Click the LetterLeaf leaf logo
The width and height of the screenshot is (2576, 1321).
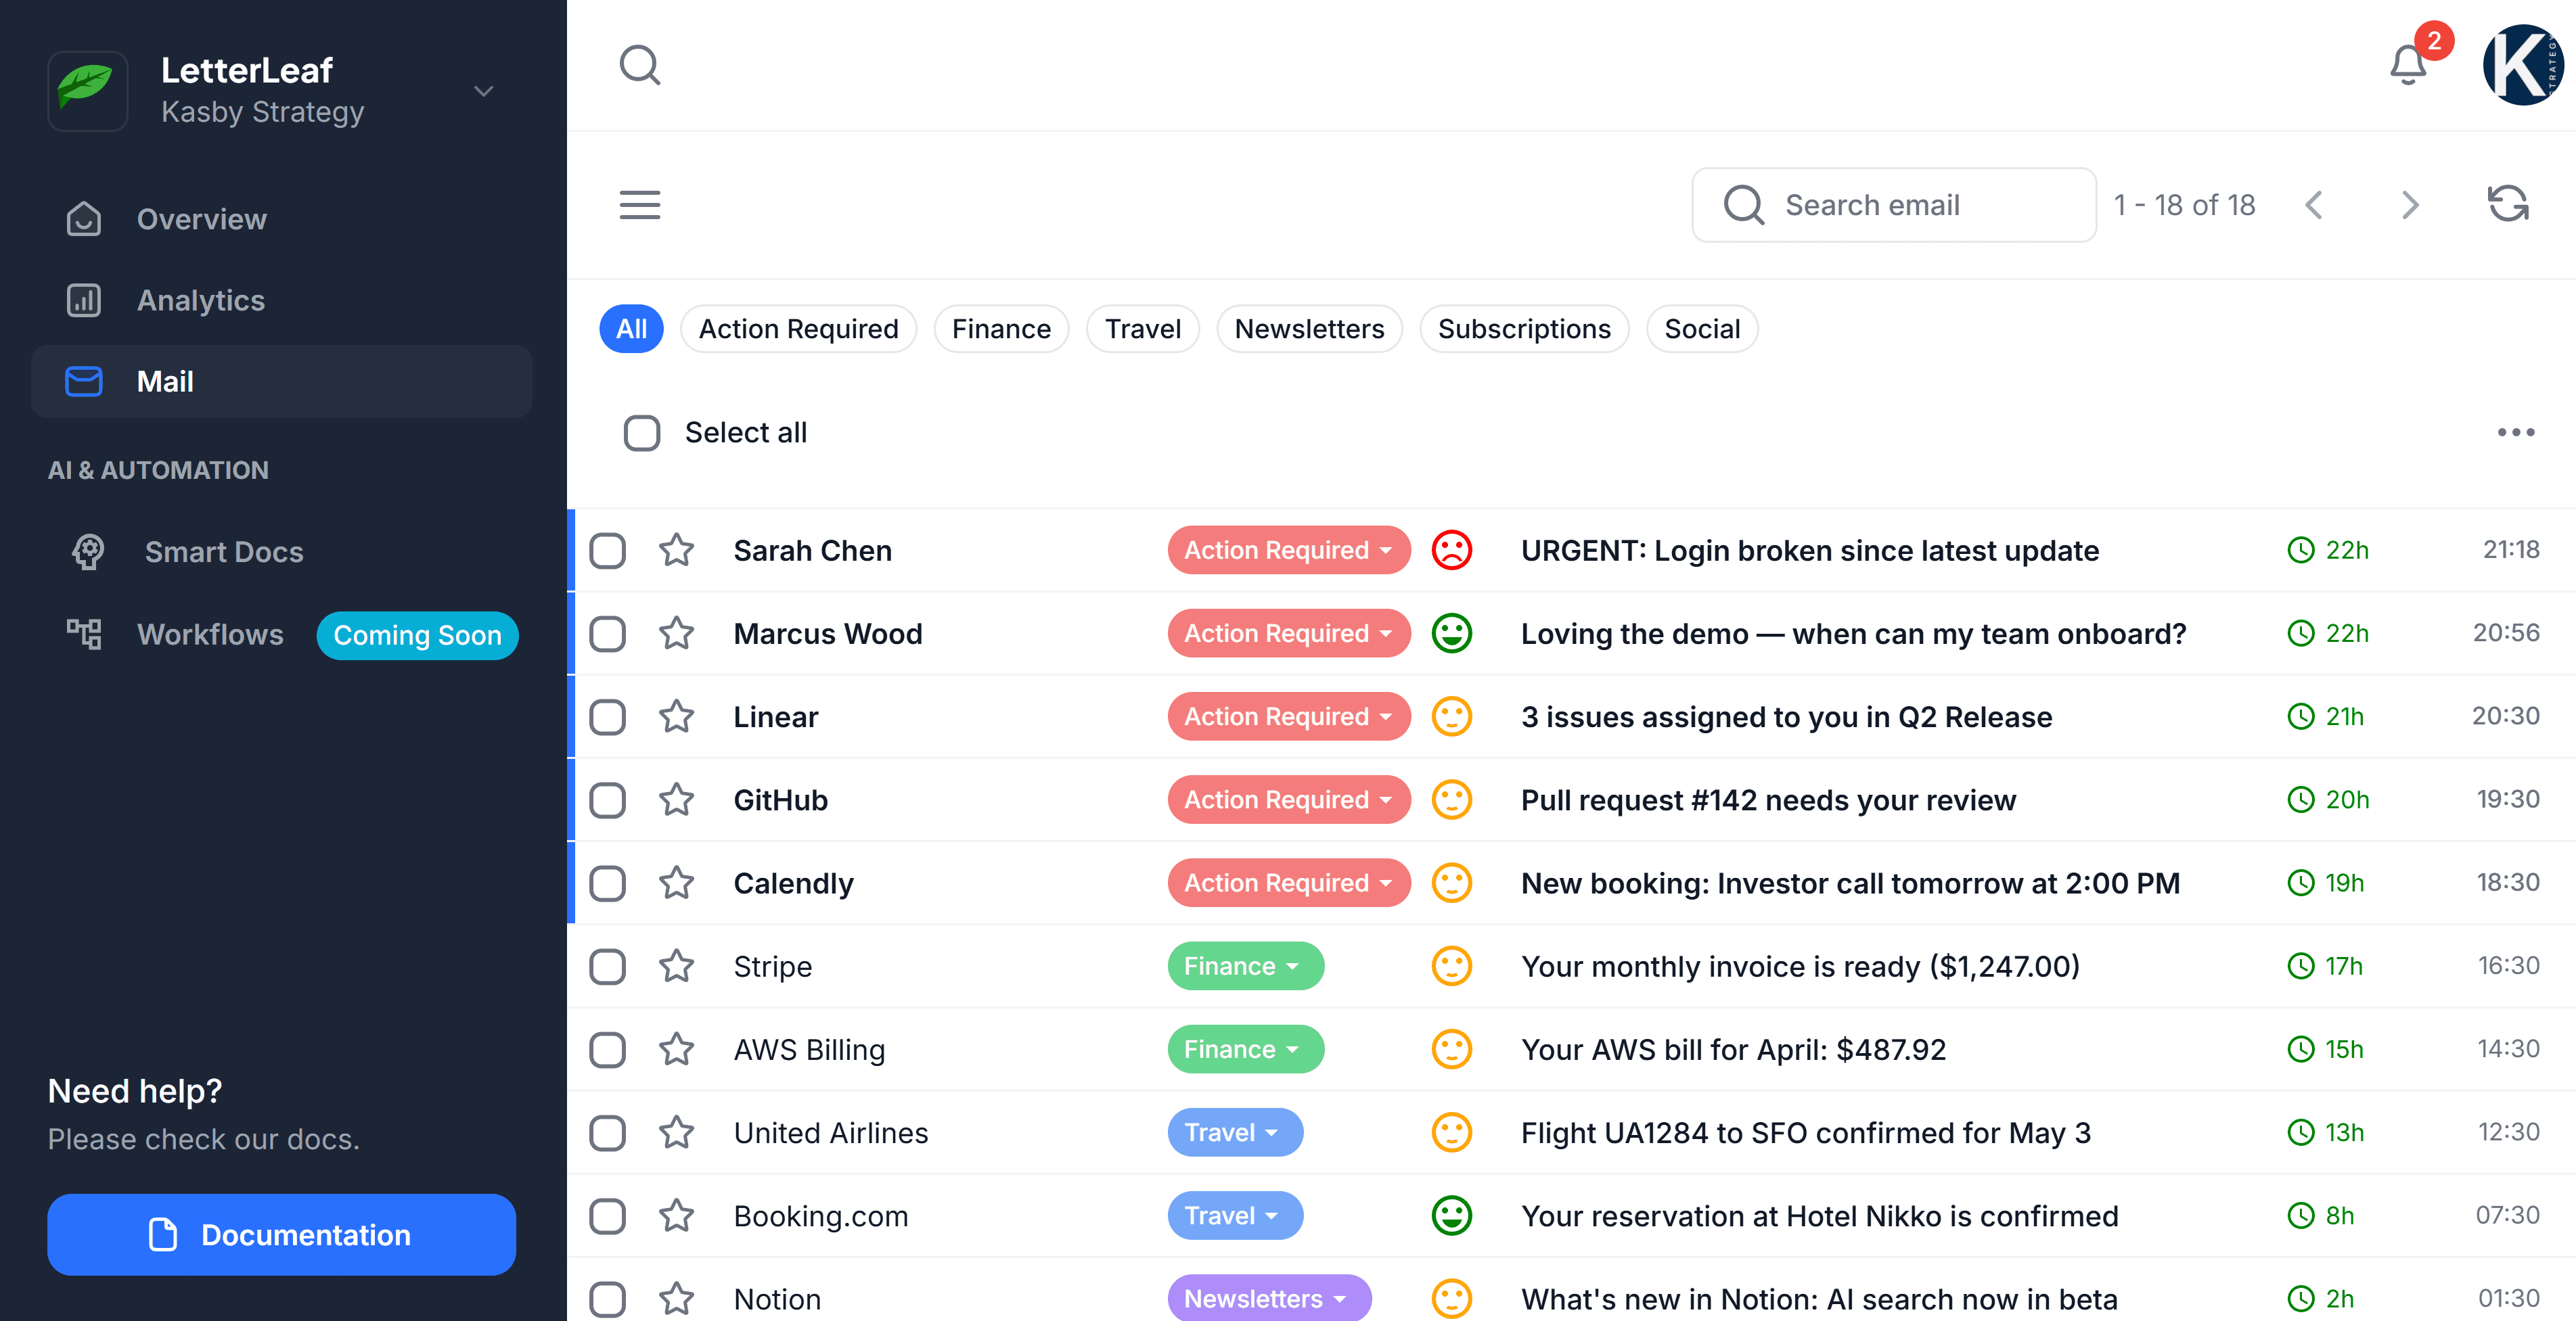coord(87,90)
